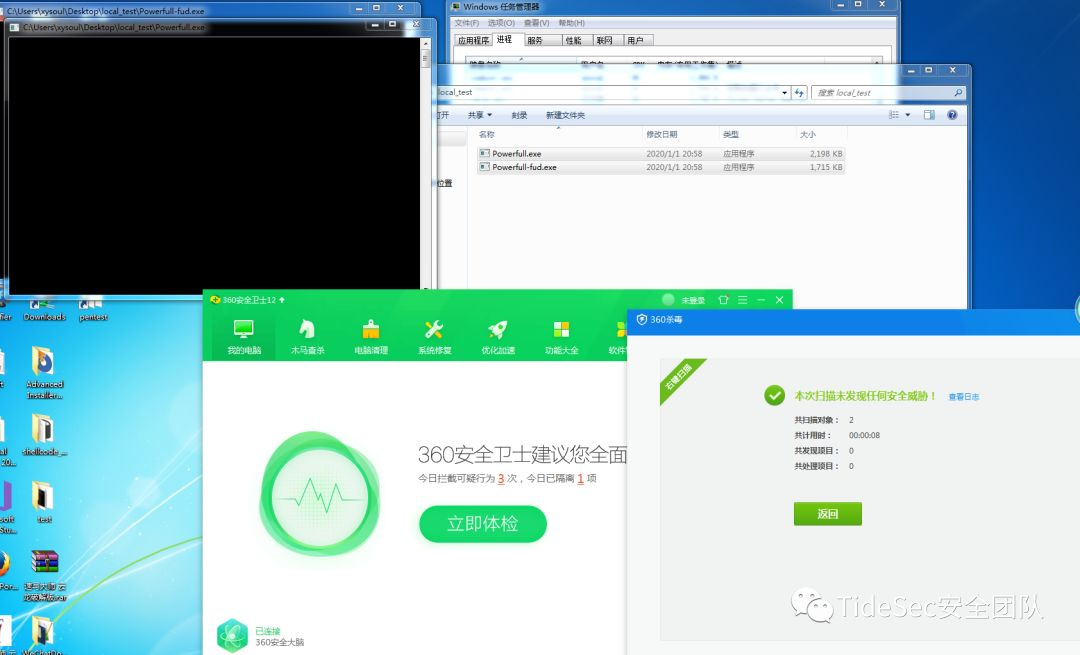This screenshot has width=1080, height=655.
Task: Click the Explorer view mode icon
Action: click(894, 115)
